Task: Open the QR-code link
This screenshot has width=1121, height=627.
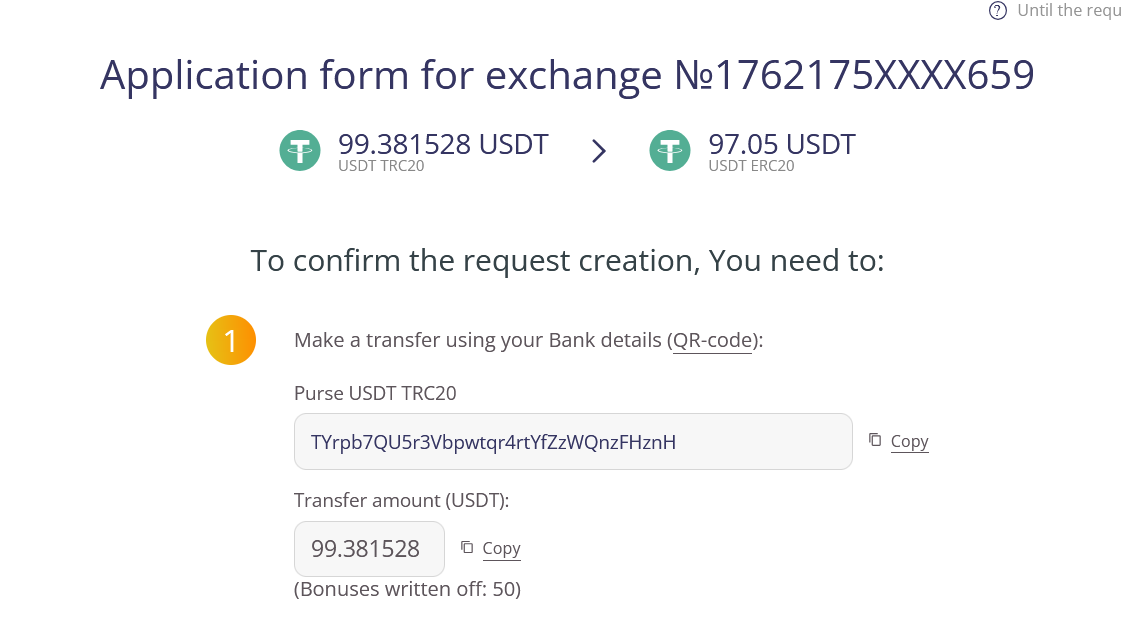Action: click(x=712, y=340)
